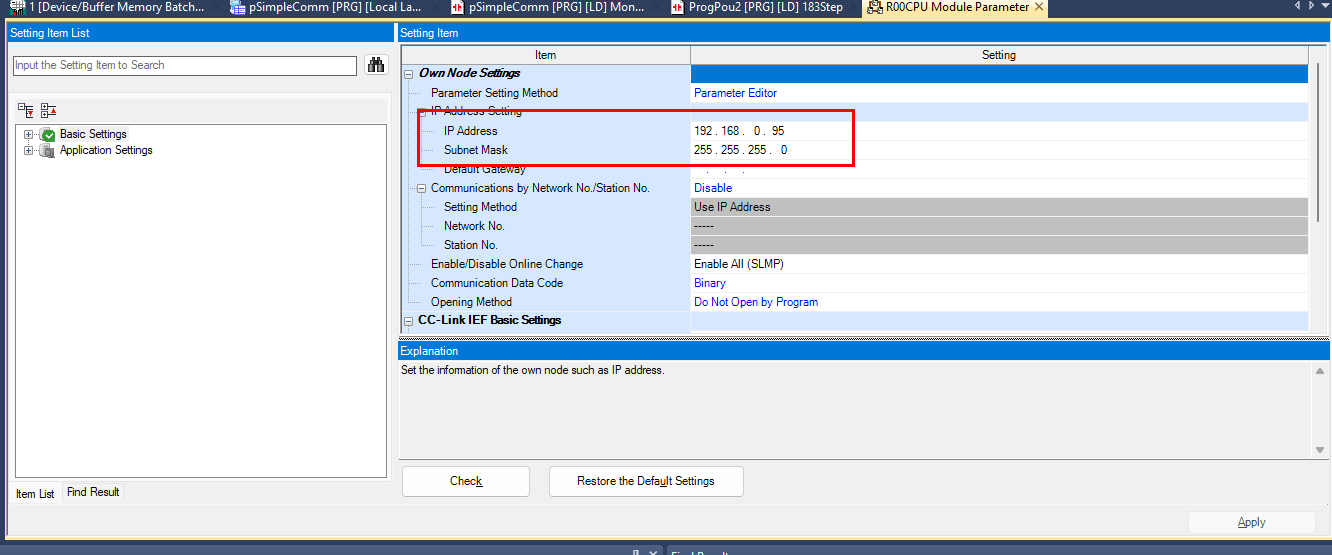
Task: Click the Binary setting value
Action: click(x=710, y=283)
